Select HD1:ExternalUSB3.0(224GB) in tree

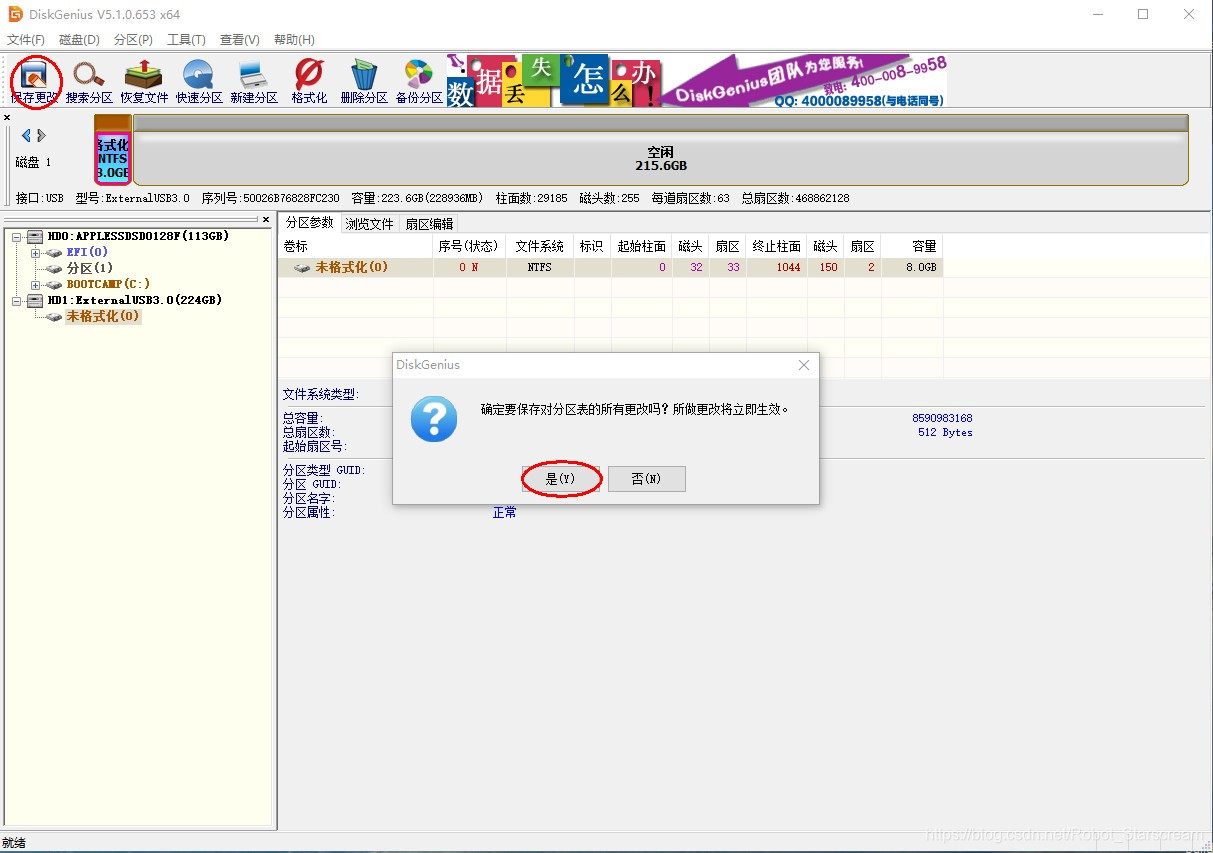tap(134, 301)
